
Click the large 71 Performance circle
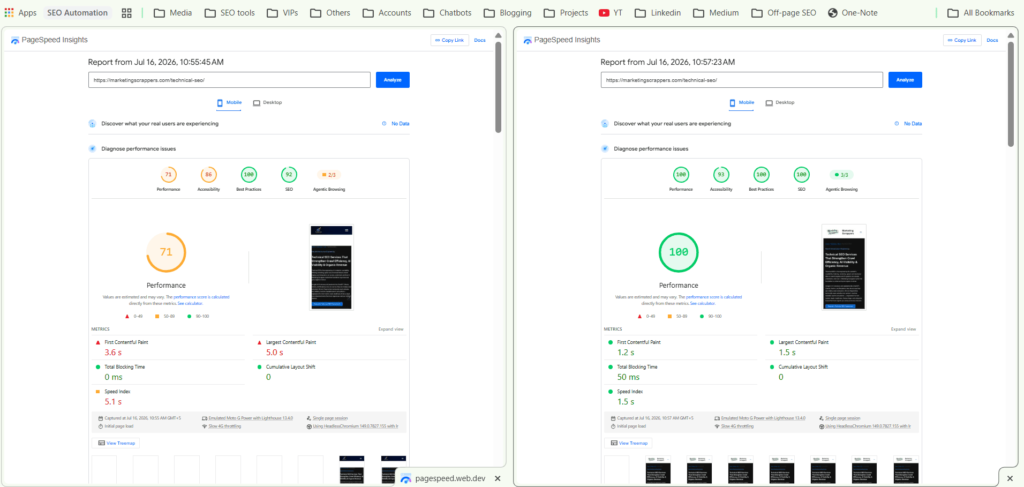166,253
